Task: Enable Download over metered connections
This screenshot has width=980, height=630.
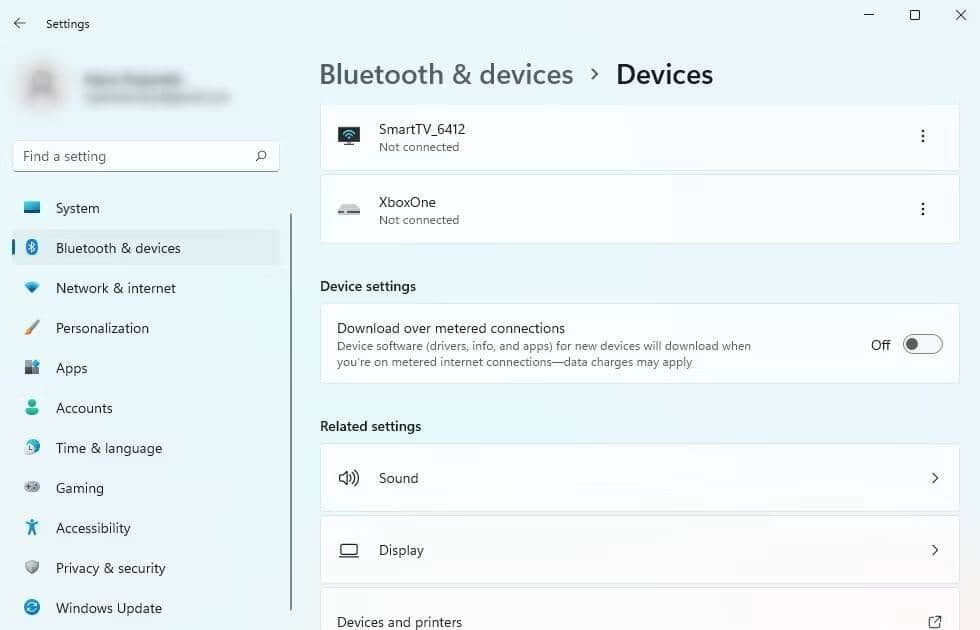Action: (x=921, y=344)
